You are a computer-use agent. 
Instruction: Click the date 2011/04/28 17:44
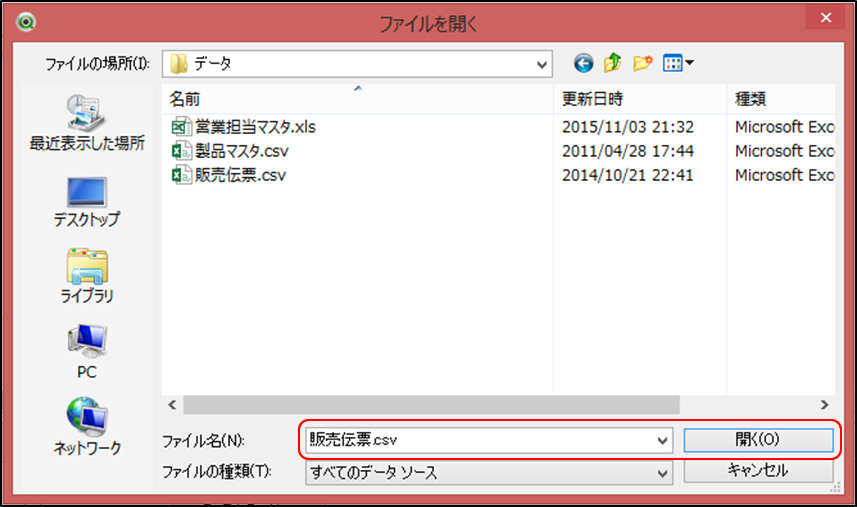(x=628, y=151)
